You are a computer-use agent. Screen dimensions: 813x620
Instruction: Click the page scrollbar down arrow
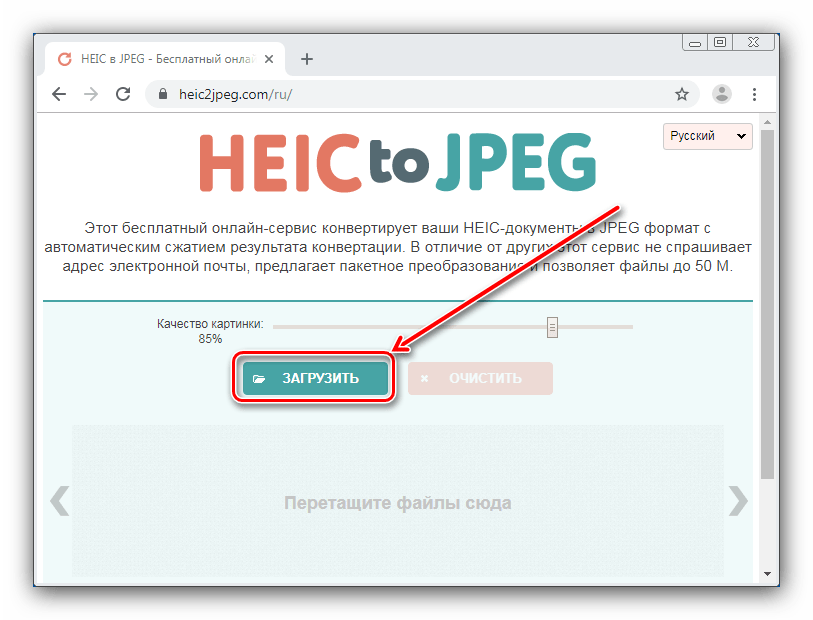pos(767,574)
